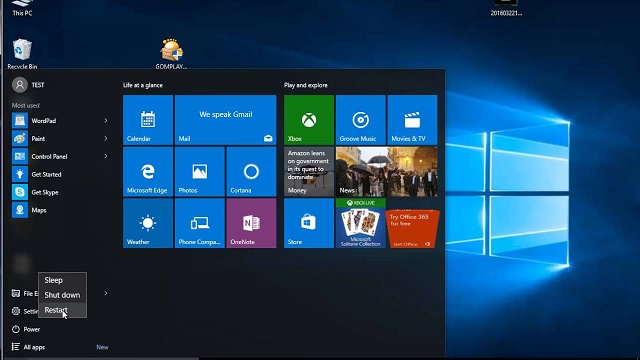The height and width of the screenshot is (360, 640).
Task: Select the 201603221 desktop file
Action: (506, 7)
